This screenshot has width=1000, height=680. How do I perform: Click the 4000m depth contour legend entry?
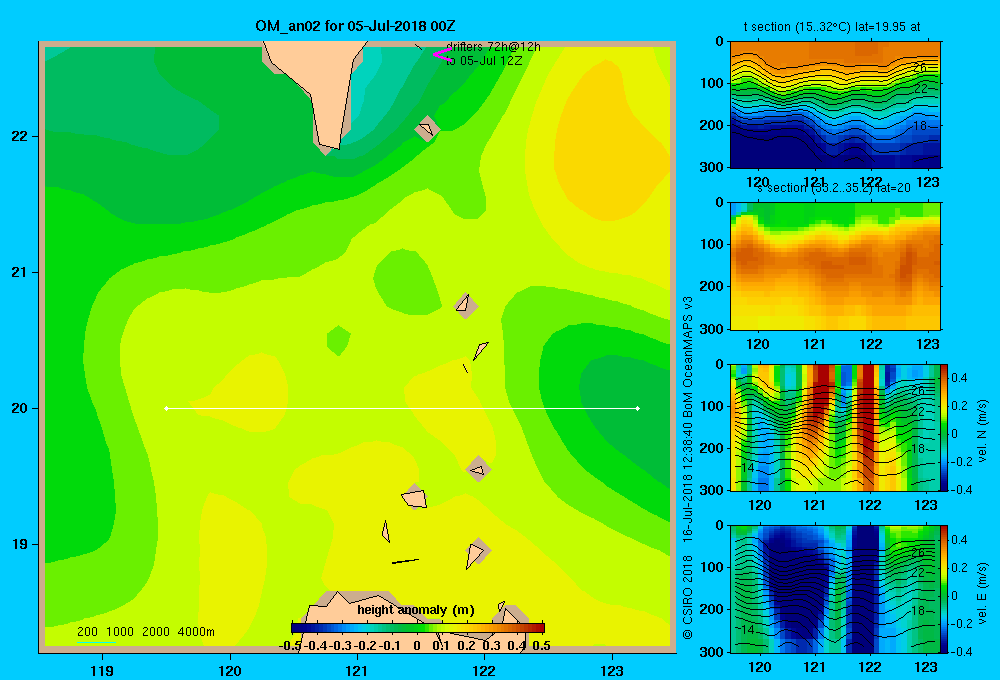tap(196, 632)
